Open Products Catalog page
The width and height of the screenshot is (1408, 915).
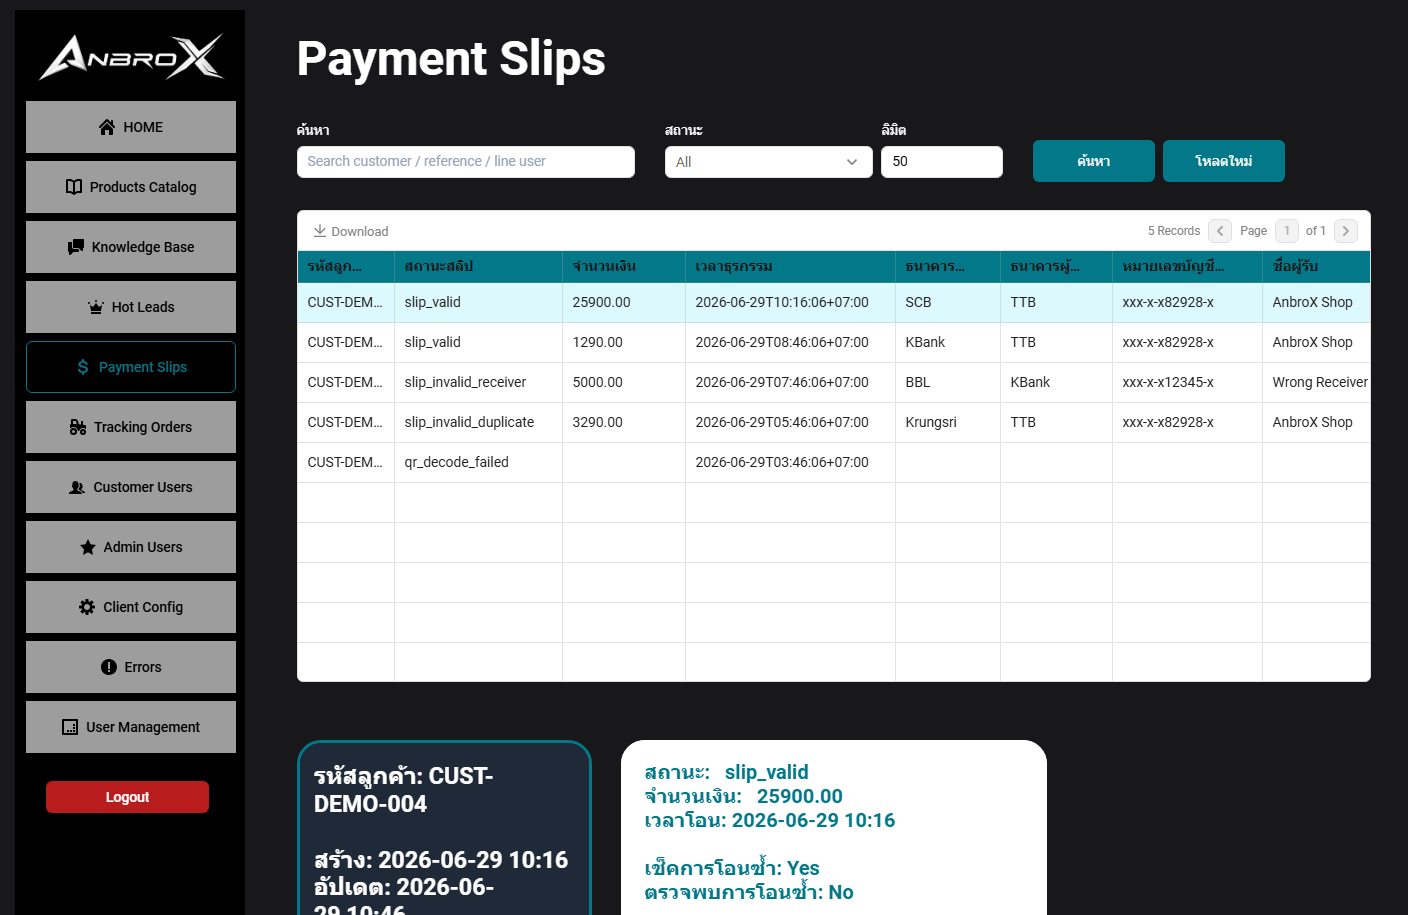(131, 187)
